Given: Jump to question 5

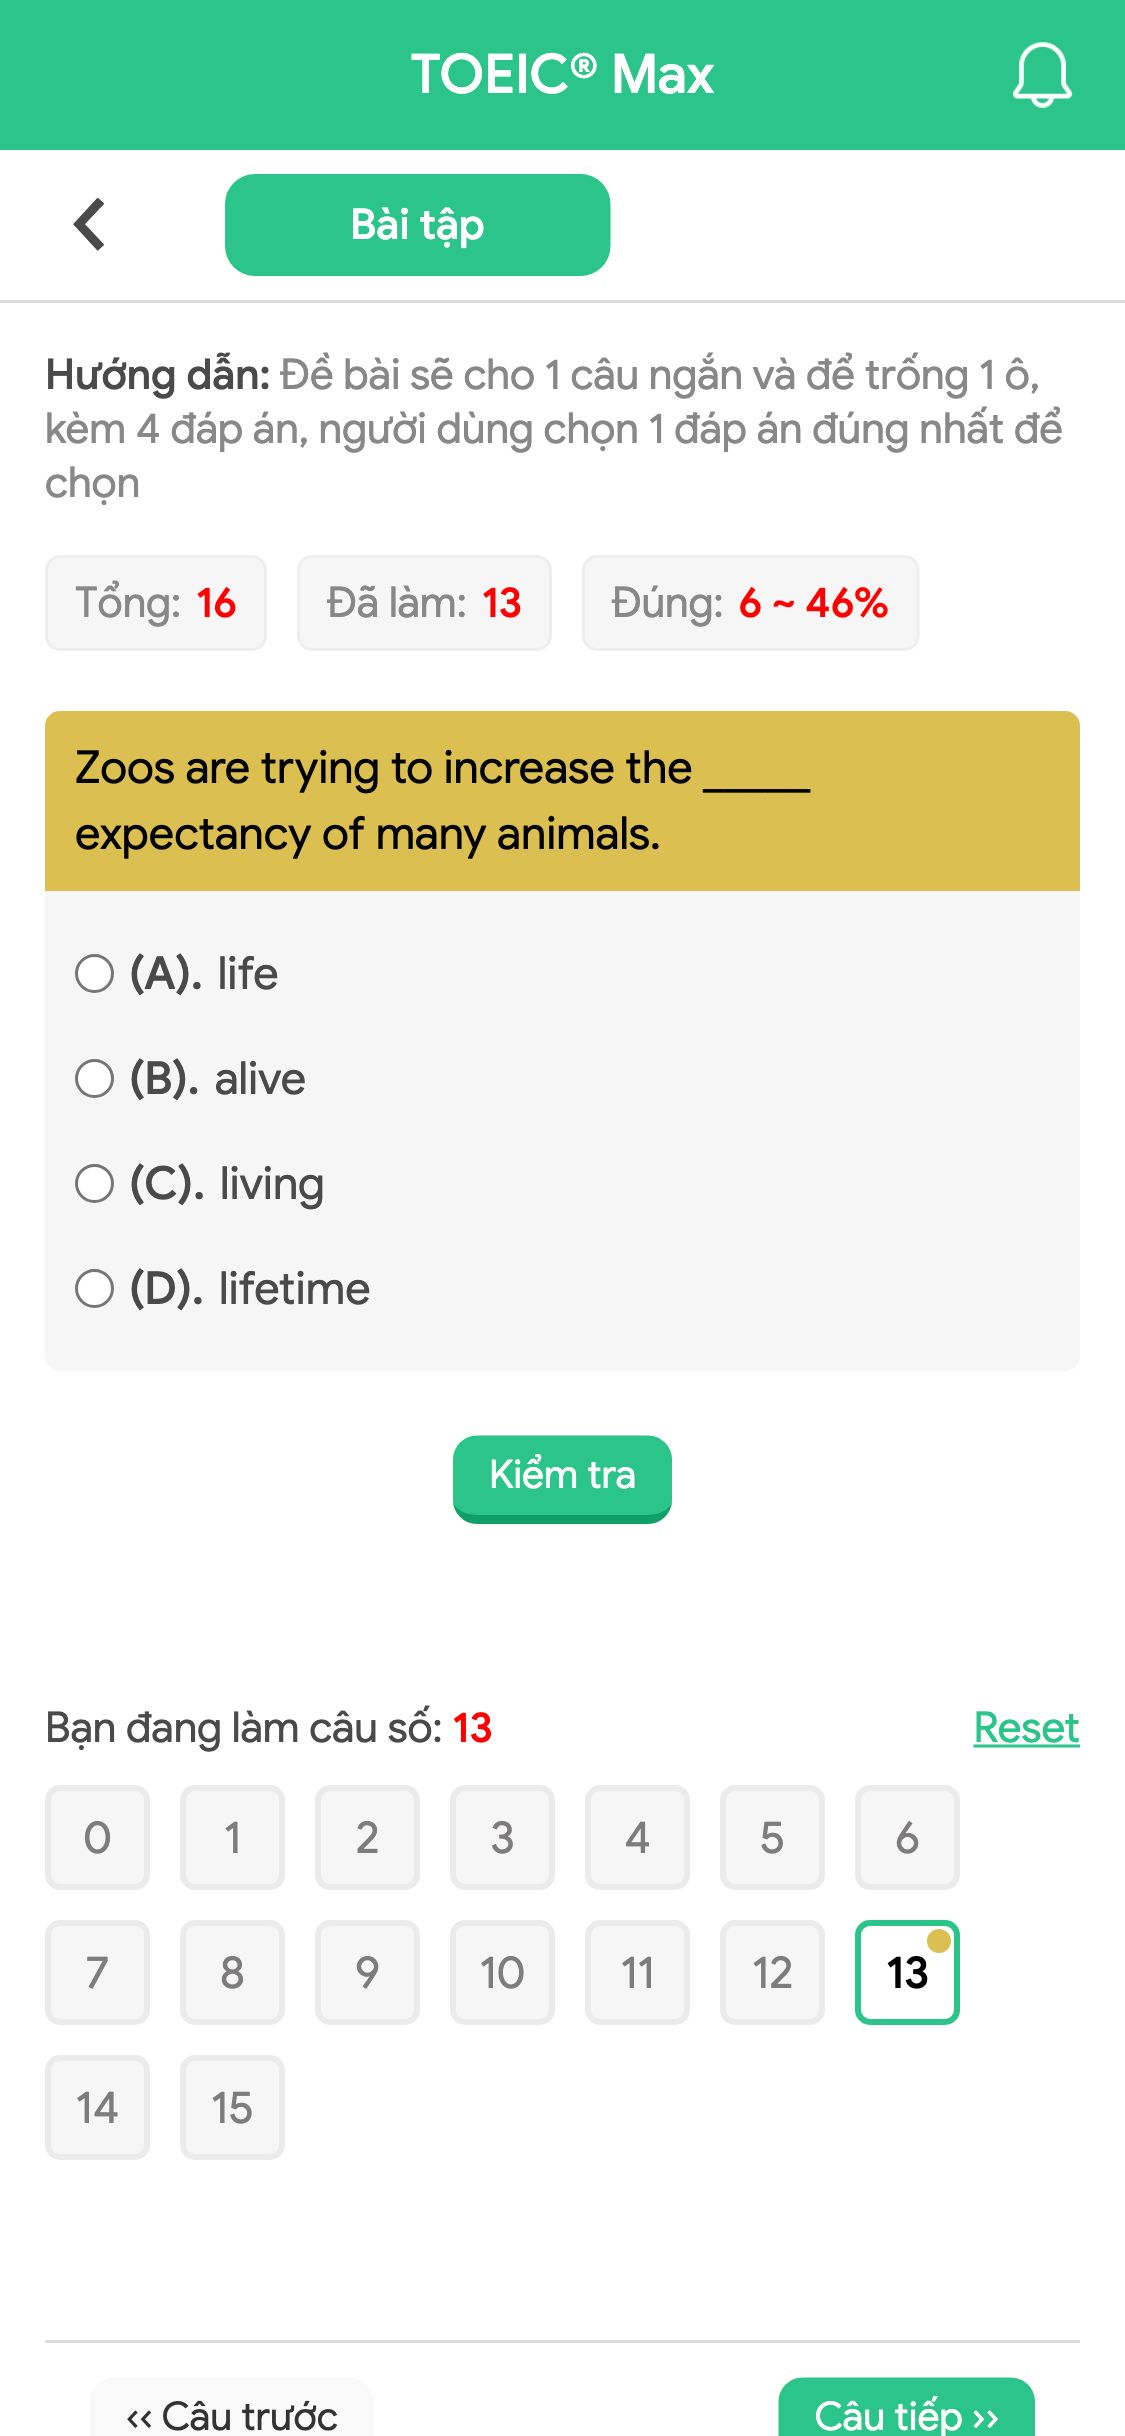Looking at the screenshot, I should click(772, 1838).
